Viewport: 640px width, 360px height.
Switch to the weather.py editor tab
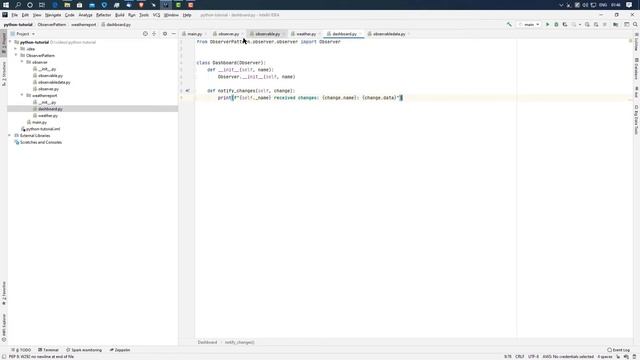(x=306, y=34)
